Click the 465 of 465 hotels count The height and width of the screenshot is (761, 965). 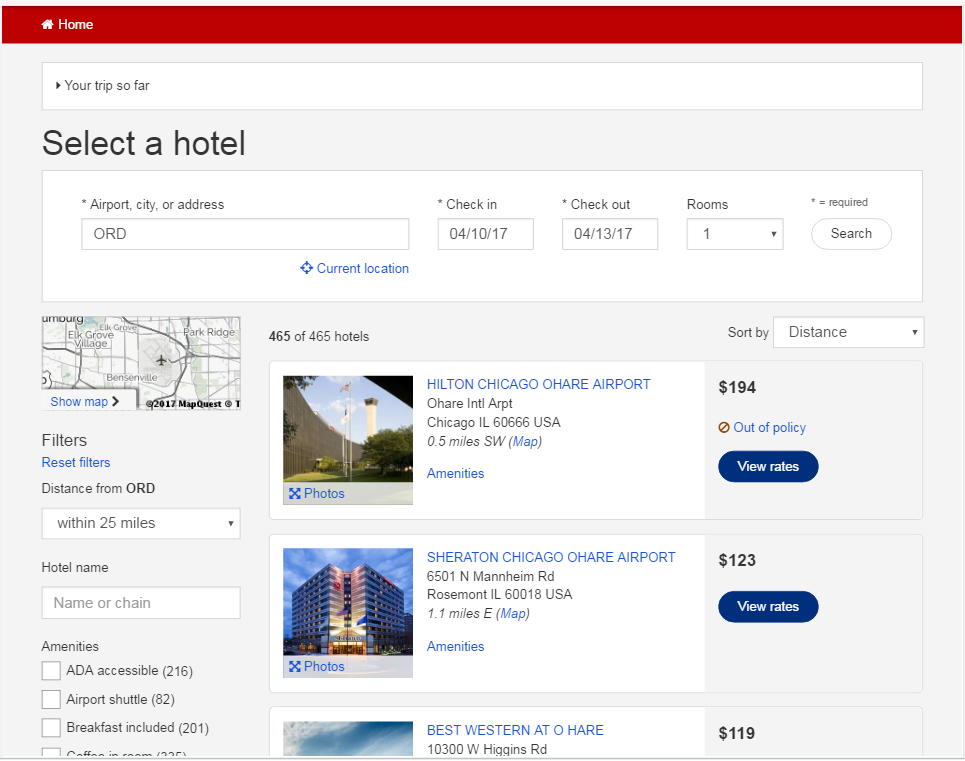319,337
